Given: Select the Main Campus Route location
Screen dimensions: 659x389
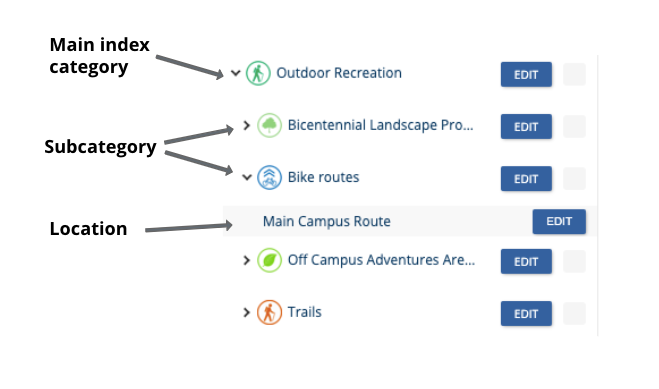Looking at the screenshot, I should tap(327, 221).
